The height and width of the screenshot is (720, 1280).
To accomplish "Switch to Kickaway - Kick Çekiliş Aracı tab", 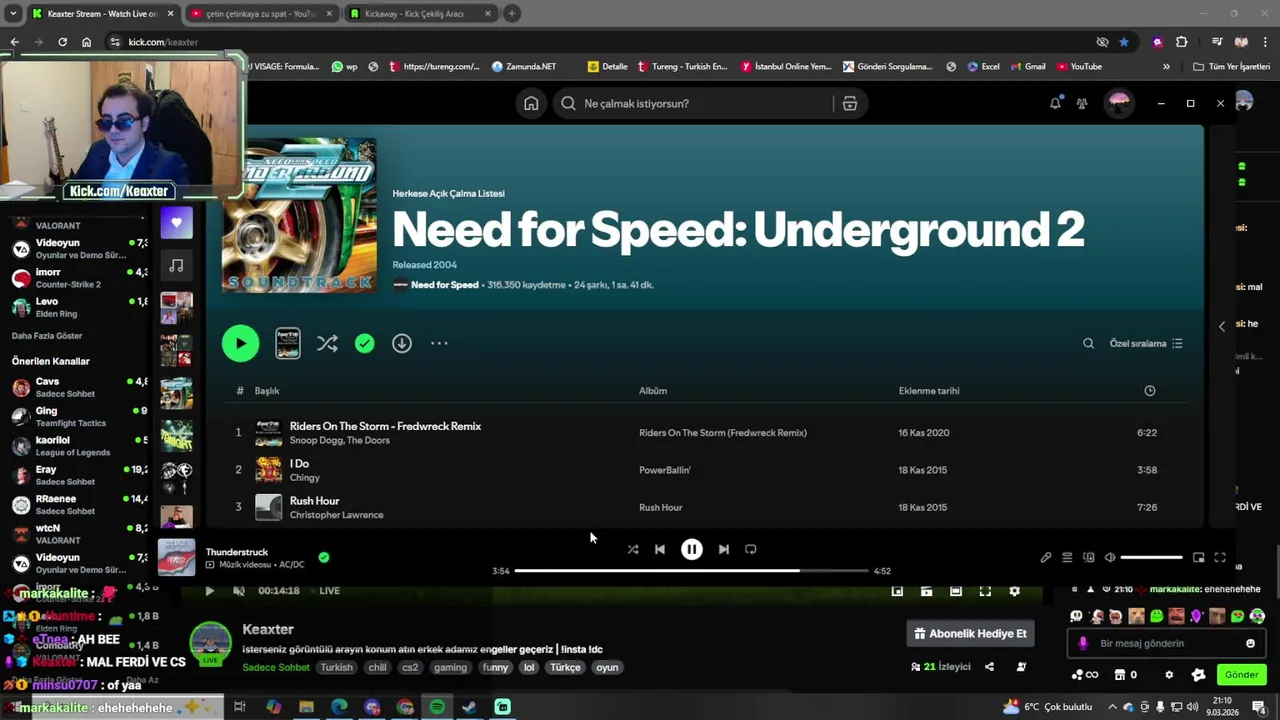I will click(x=420, y=14).
